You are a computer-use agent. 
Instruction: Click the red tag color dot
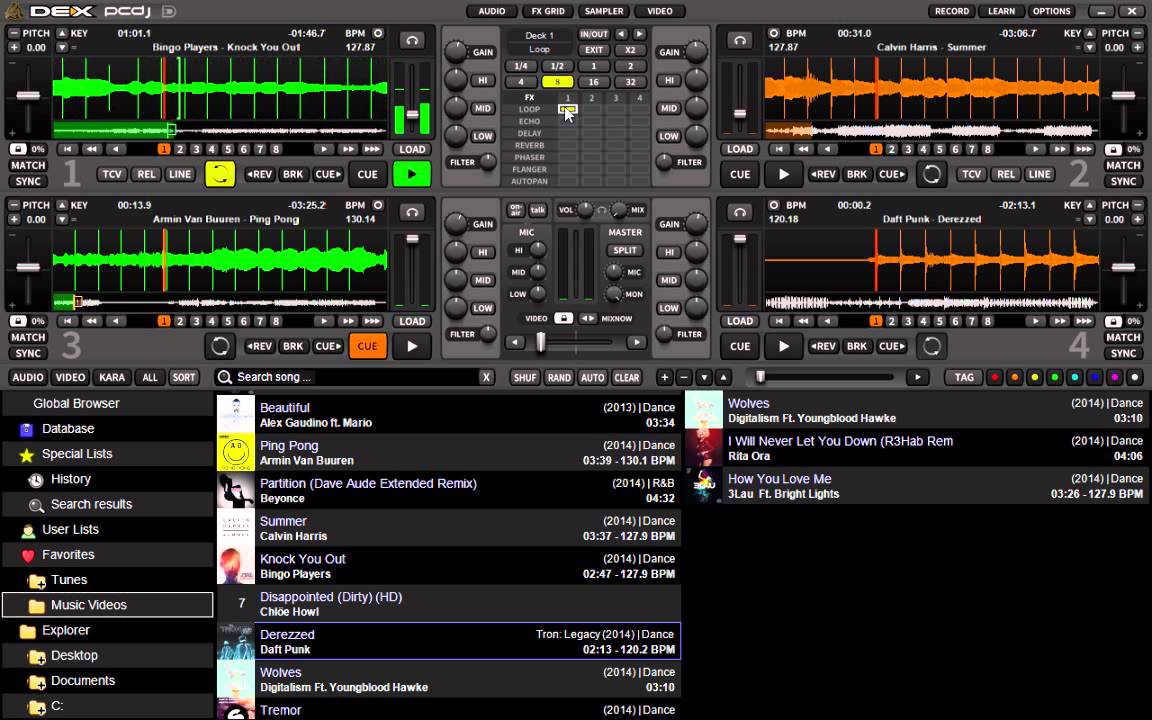point(994,377)
